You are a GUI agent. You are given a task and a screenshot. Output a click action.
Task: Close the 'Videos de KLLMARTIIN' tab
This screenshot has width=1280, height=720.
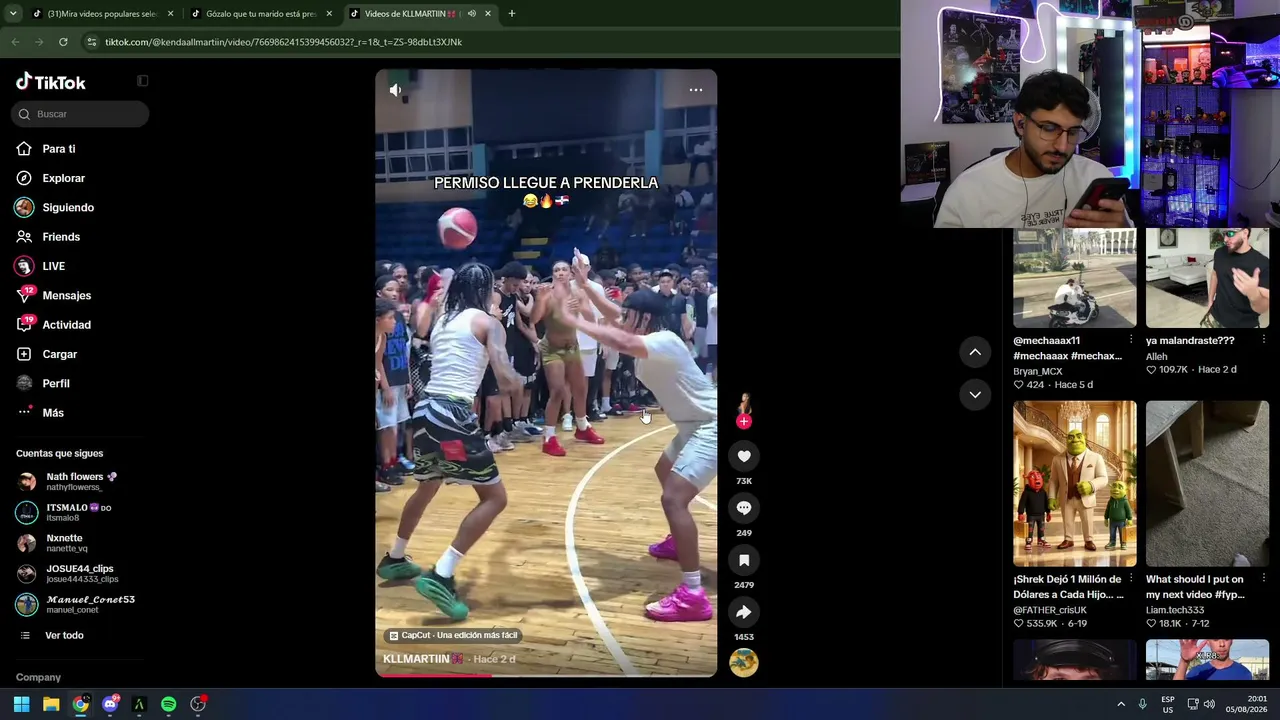tap(488, 14)
